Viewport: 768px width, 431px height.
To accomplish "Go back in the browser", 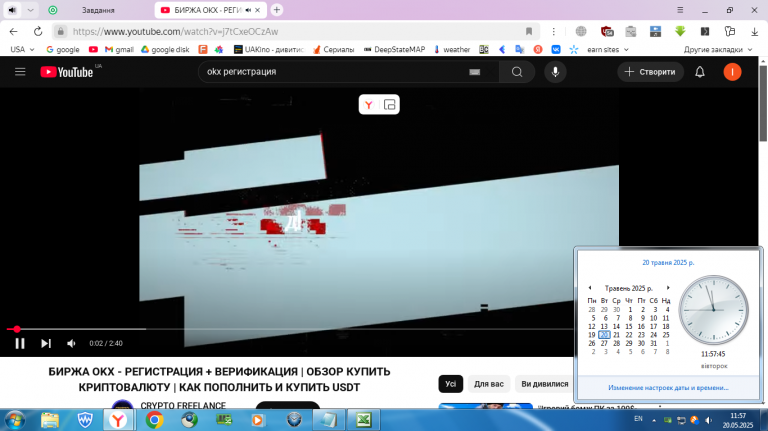I will (13, 31).
